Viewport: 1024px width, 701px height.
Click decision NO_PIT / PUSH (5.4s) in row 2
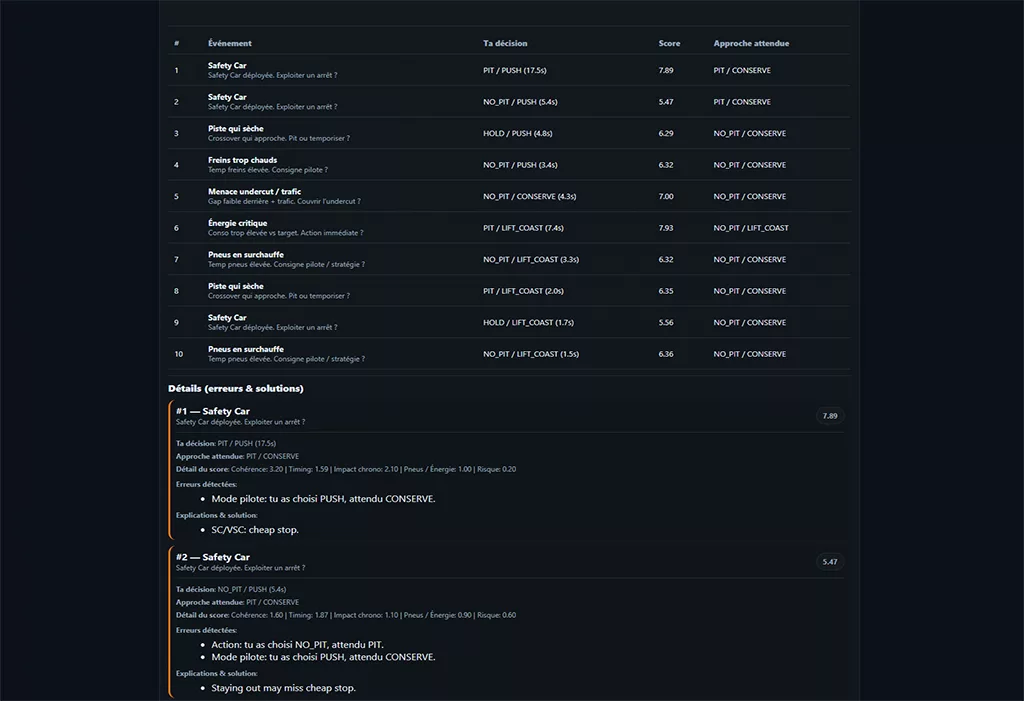point(520,102)
